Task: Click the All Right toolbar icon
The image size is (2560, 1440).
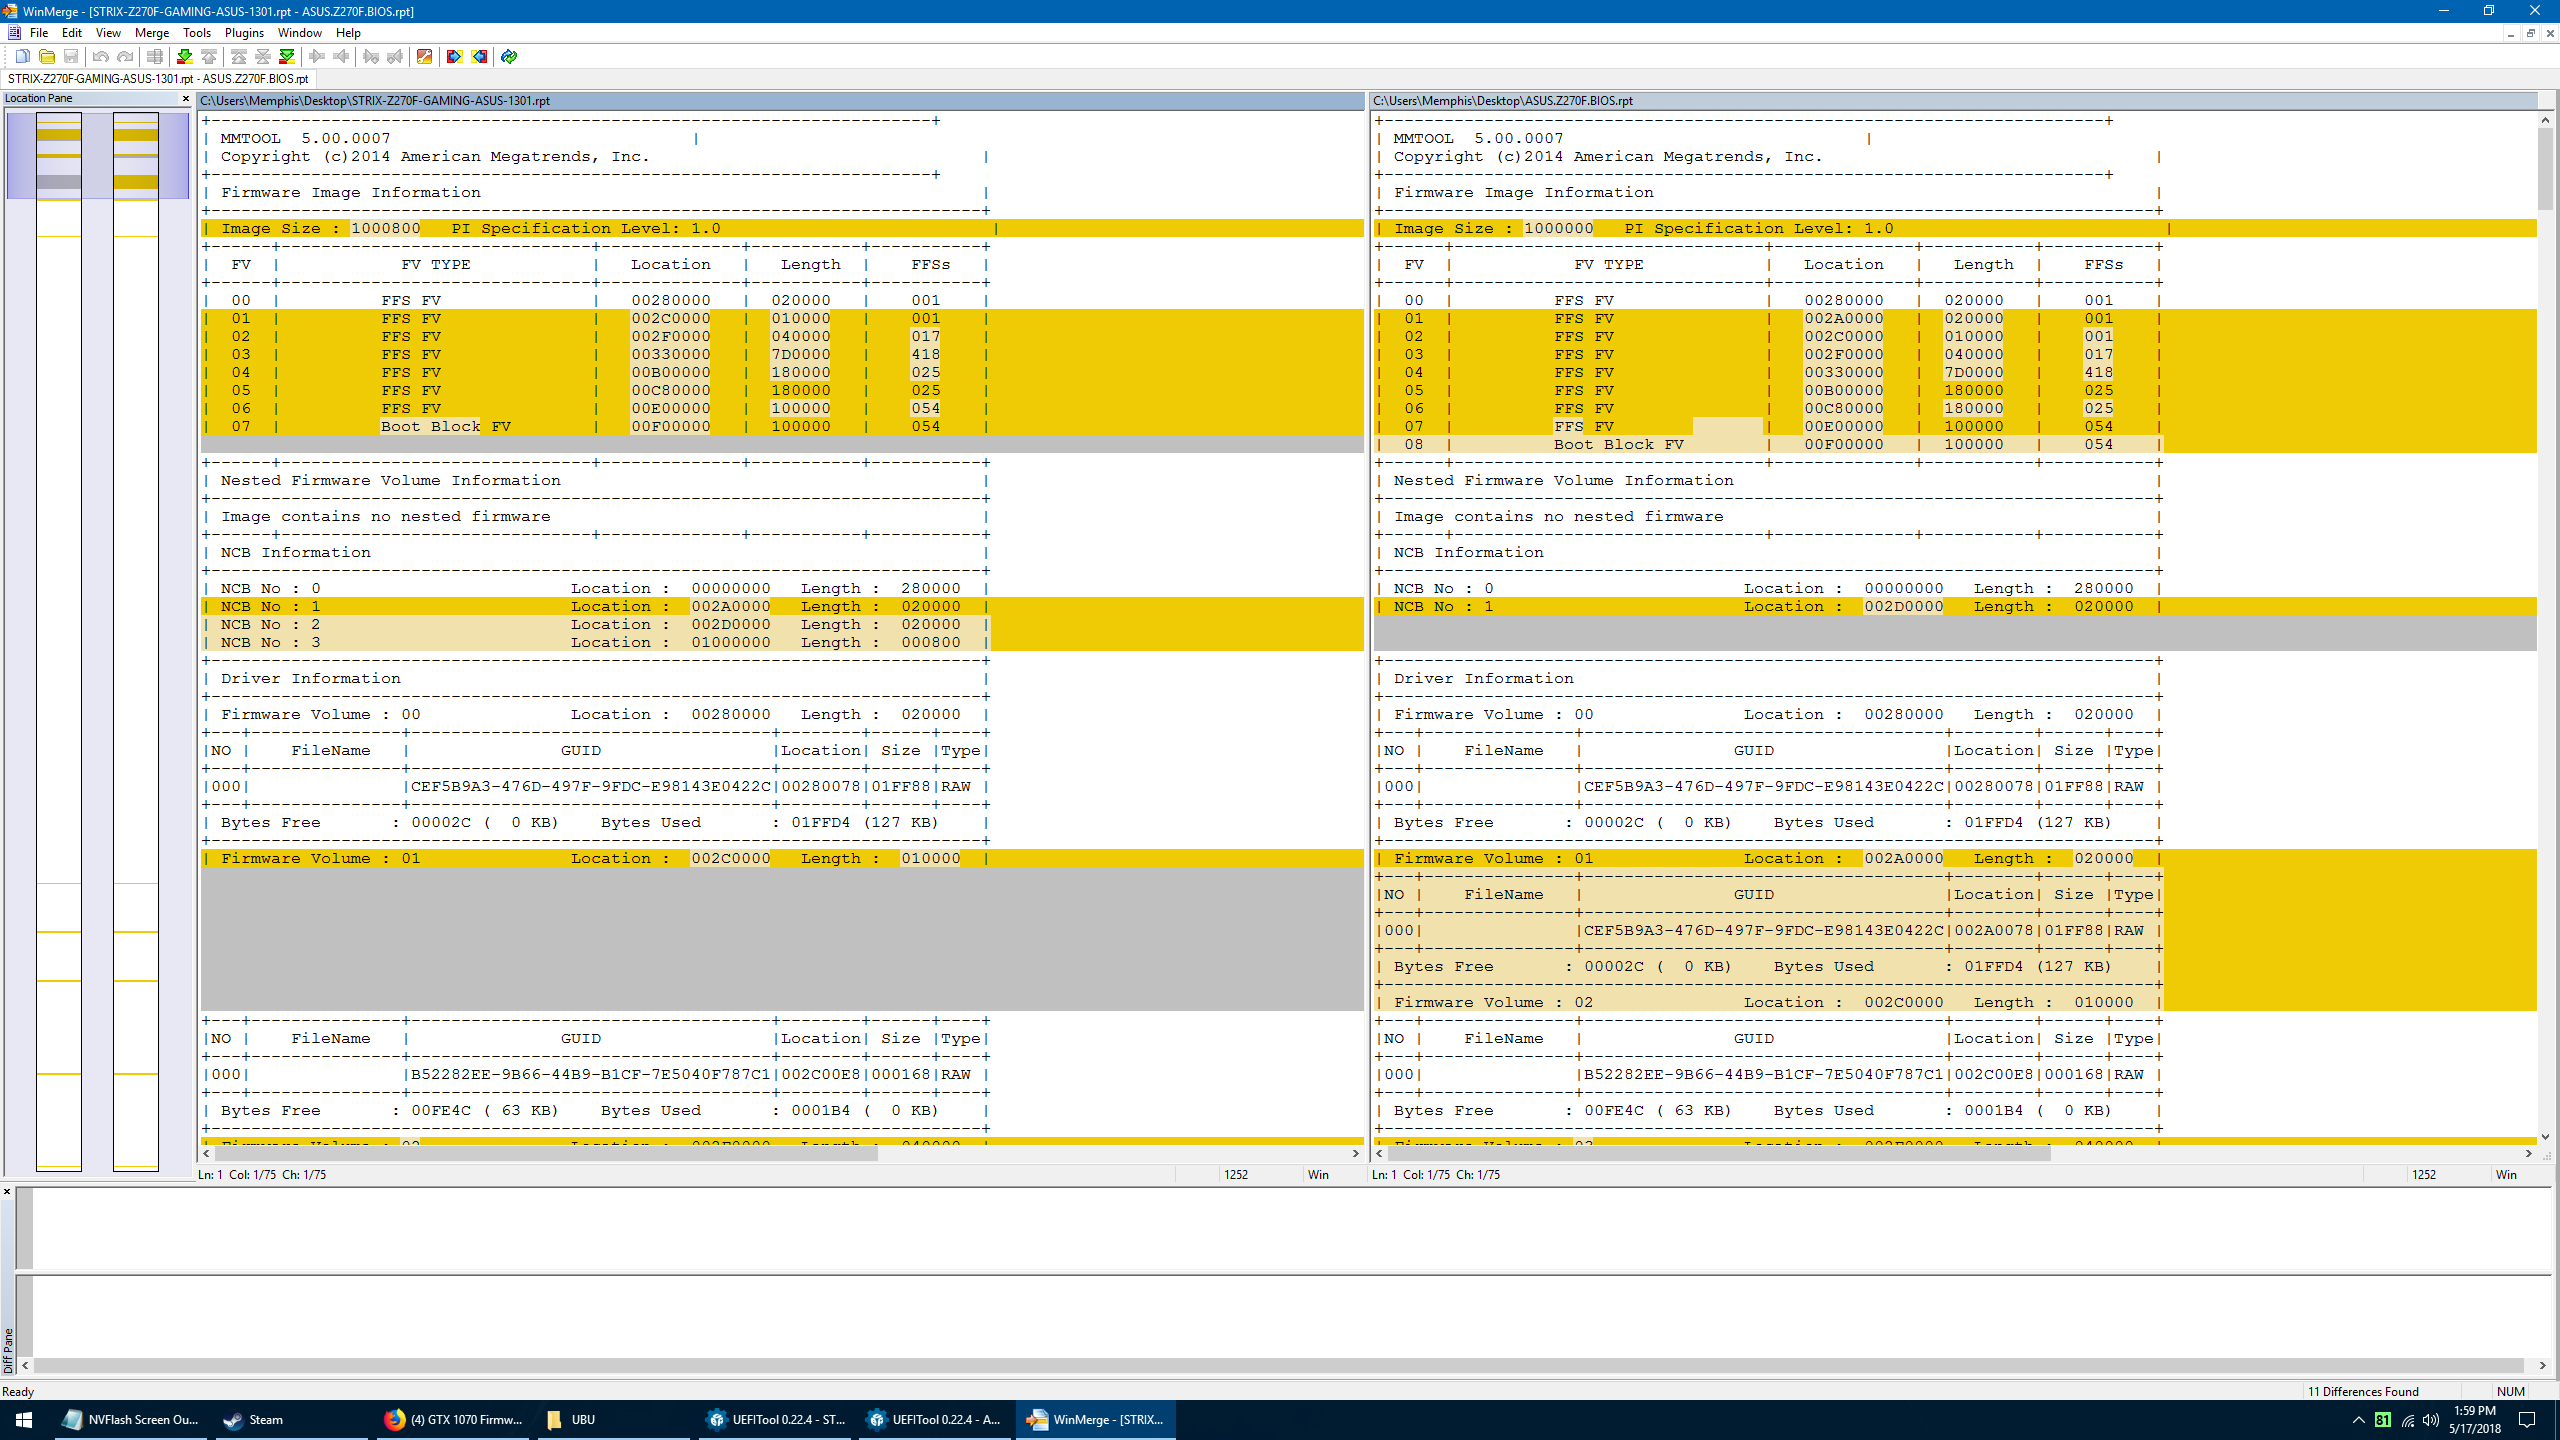Action: (455, 57)
